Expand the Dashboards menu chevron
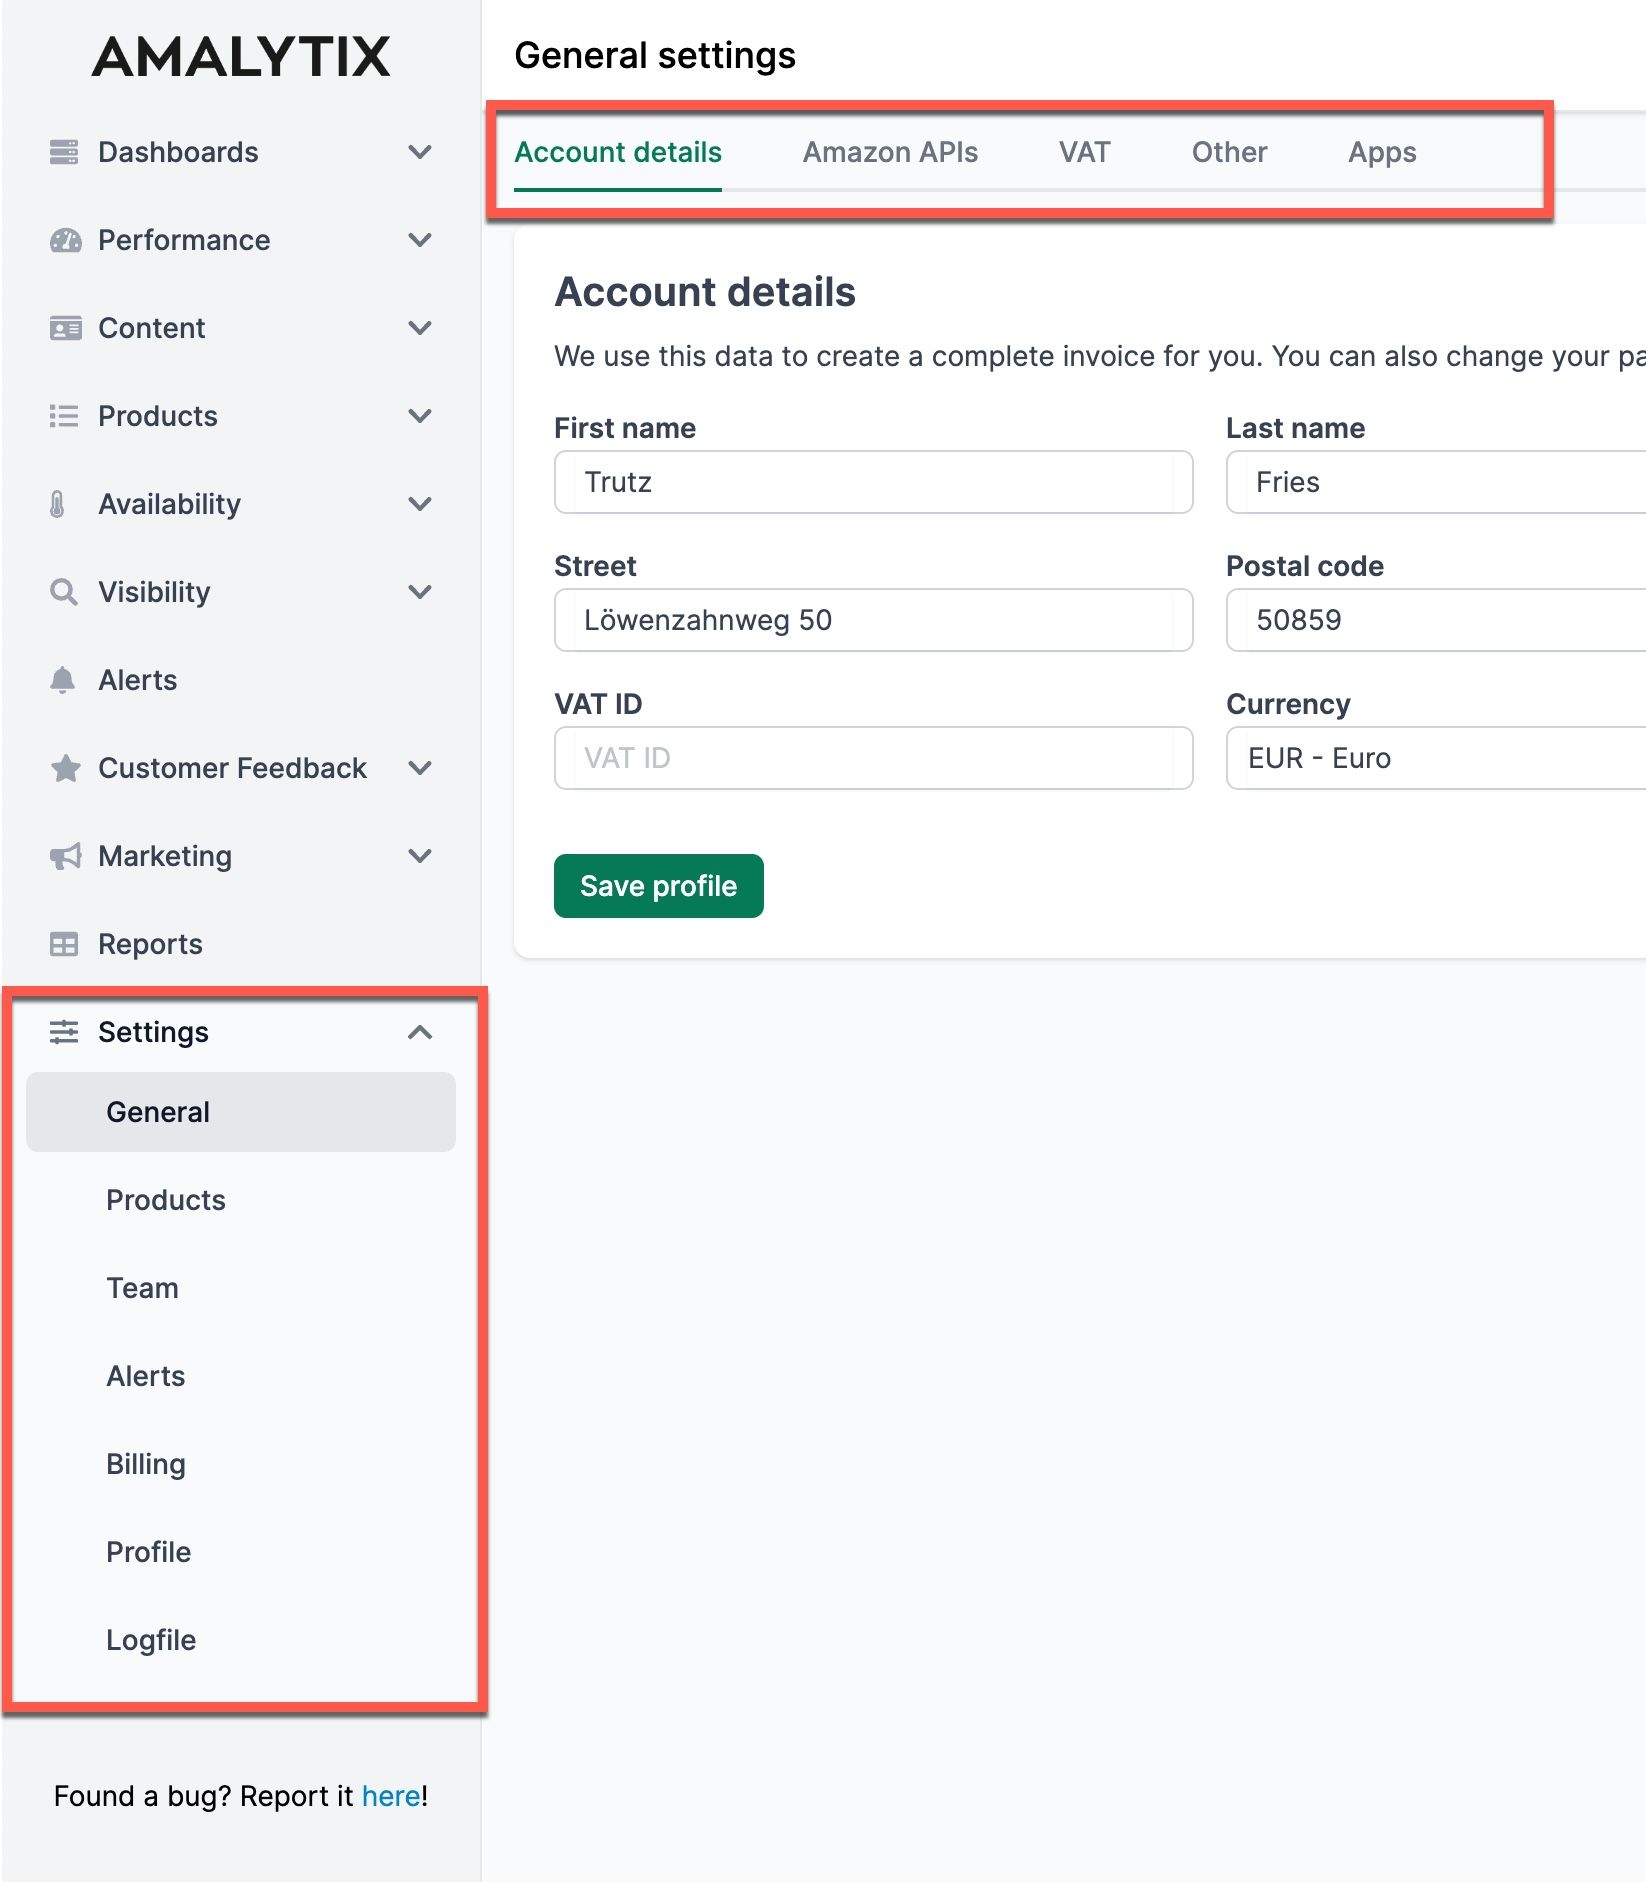Screen dimensions: 1646x1882 pos(420,152)
